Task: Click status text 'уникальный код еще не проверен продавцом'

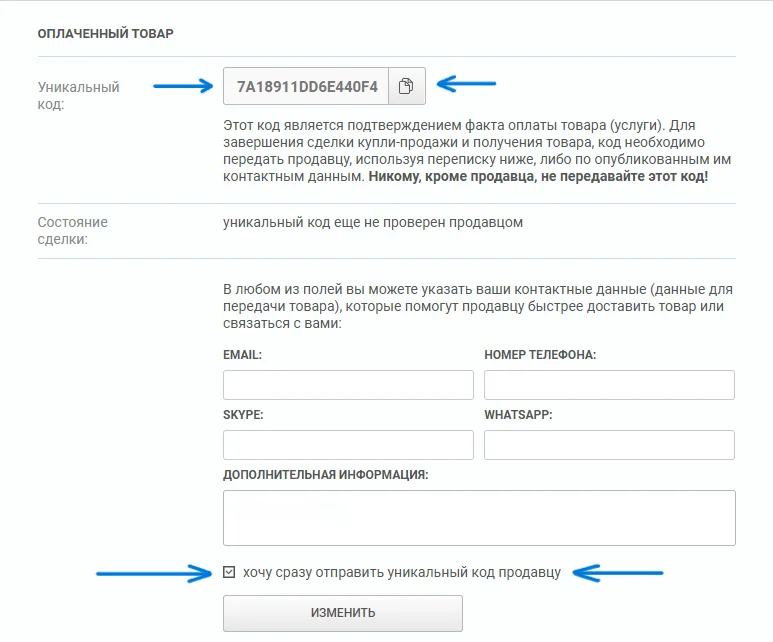Action: [373, 222]
